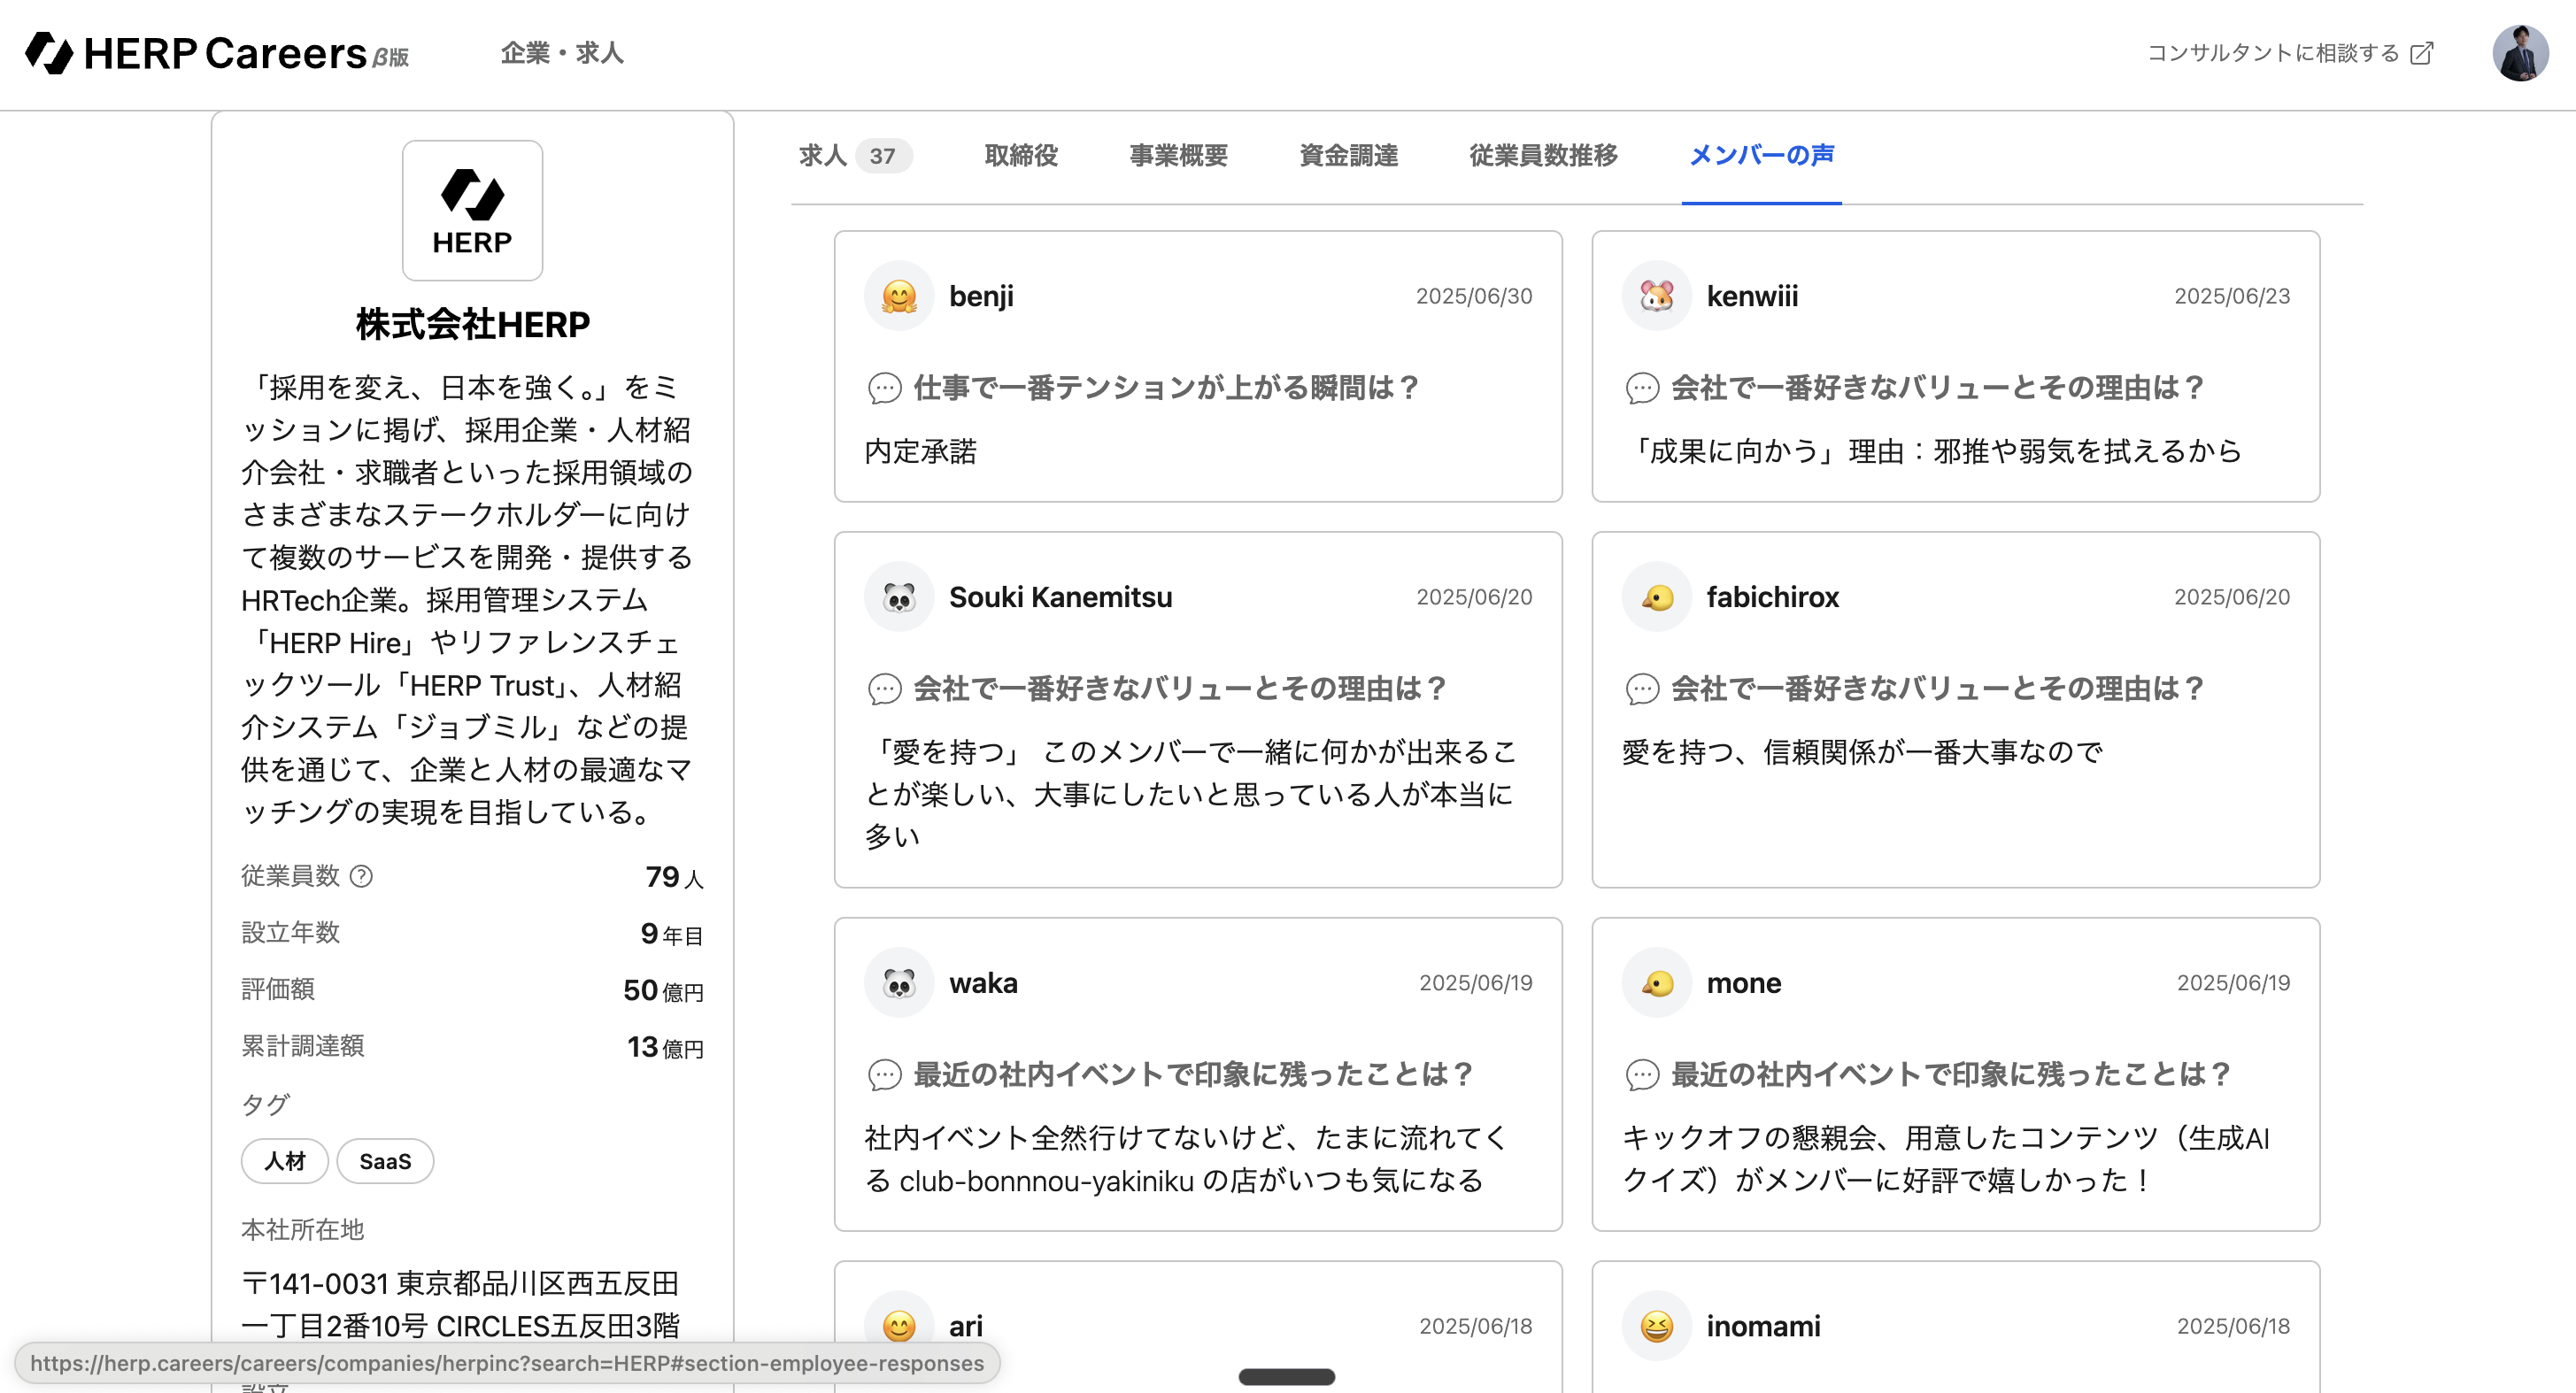Click the HERP Careers logo icon
This screenshot has width=2576, height=1393.
(49, 53)
